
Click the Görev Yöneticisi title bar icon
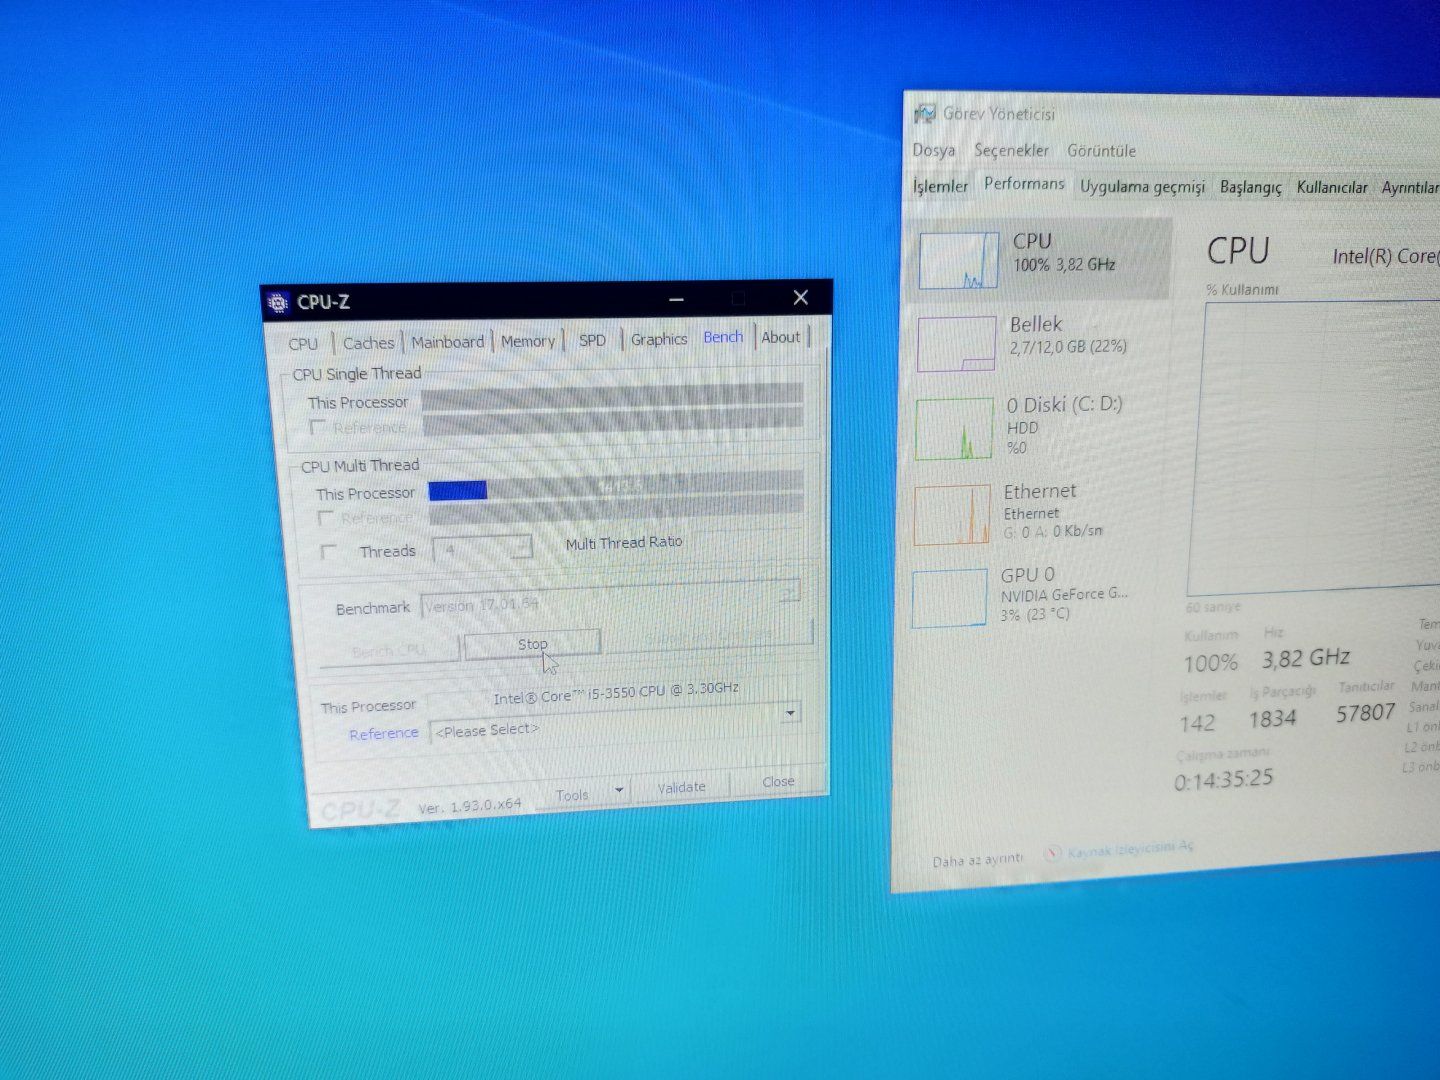point(924,113)
